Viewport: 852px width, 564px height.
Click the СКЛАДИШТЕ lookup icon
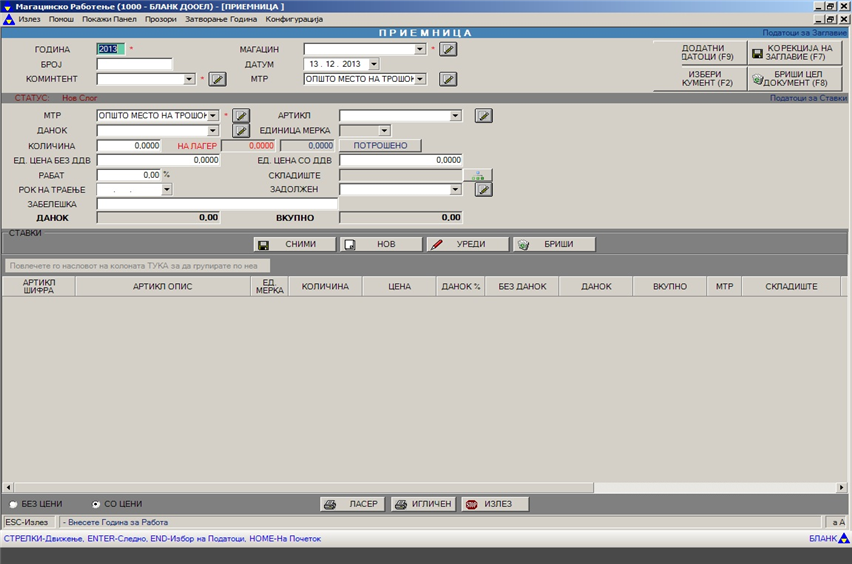click(477, 175)
